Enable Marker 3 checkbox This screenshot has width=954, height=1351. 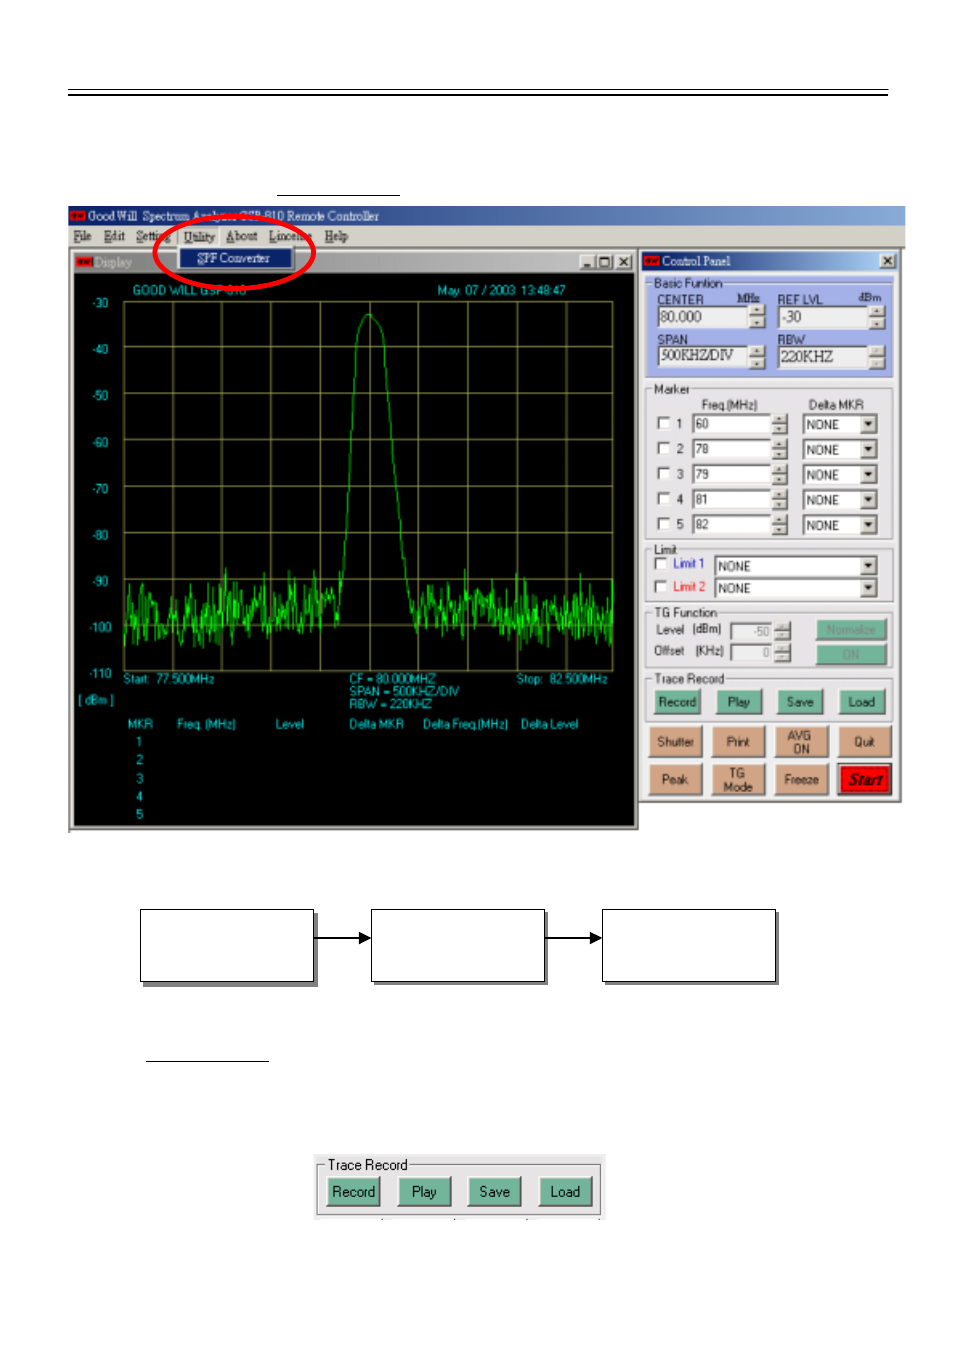[x=663, y=473]
